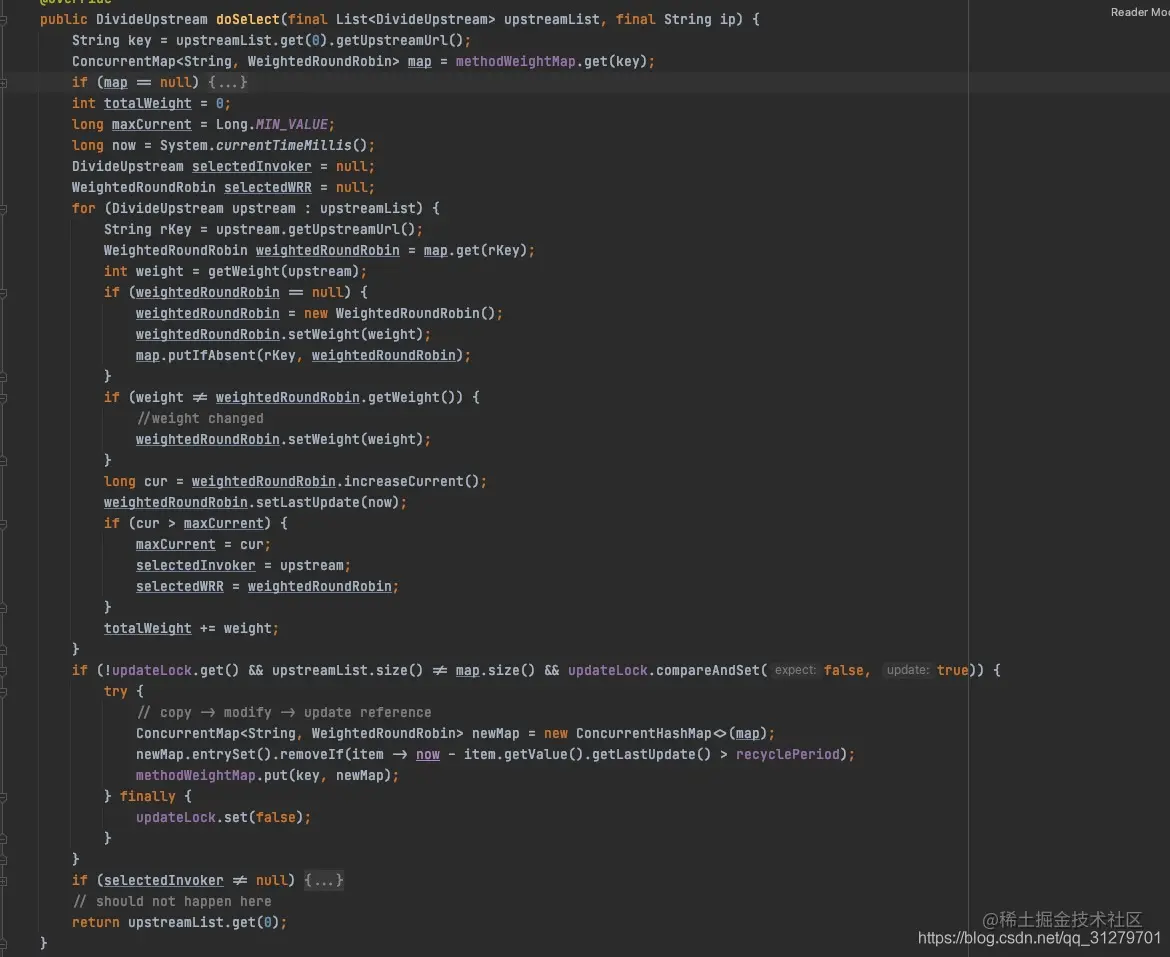The height and width of the screenshot is (957, 1170).
Task: Click the putIfAbsent method call
Action: pos(212,355)
